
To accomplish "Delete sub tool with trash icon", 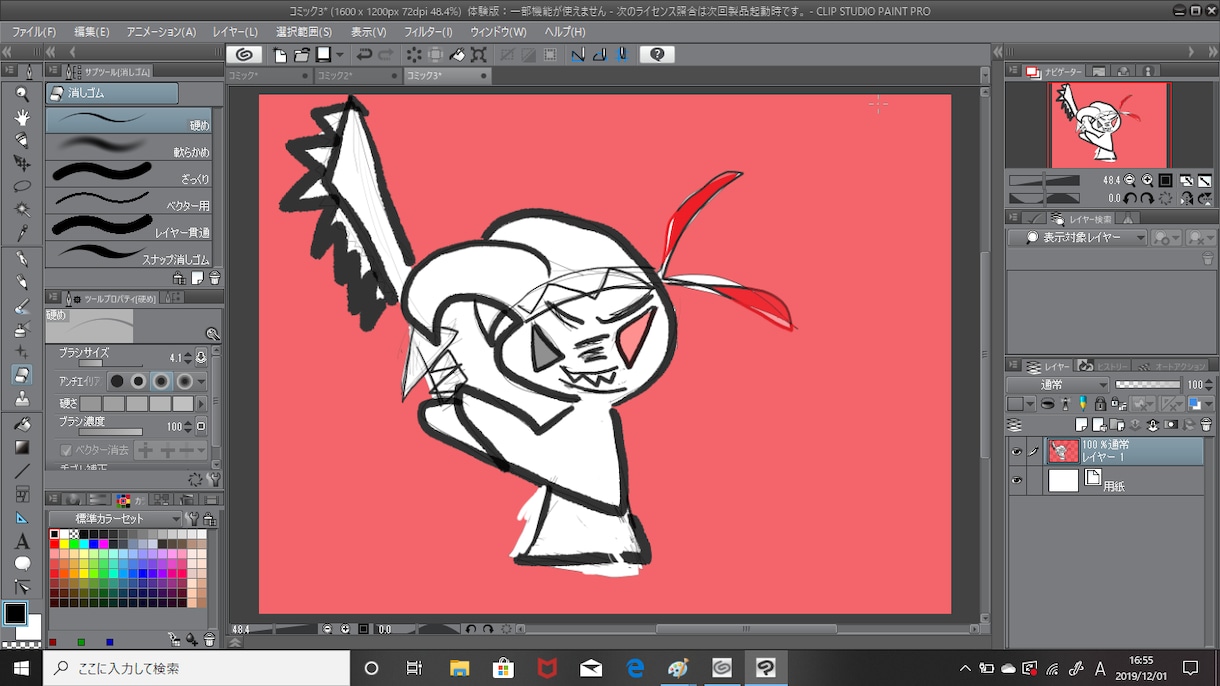I will (x=215, y=279).
